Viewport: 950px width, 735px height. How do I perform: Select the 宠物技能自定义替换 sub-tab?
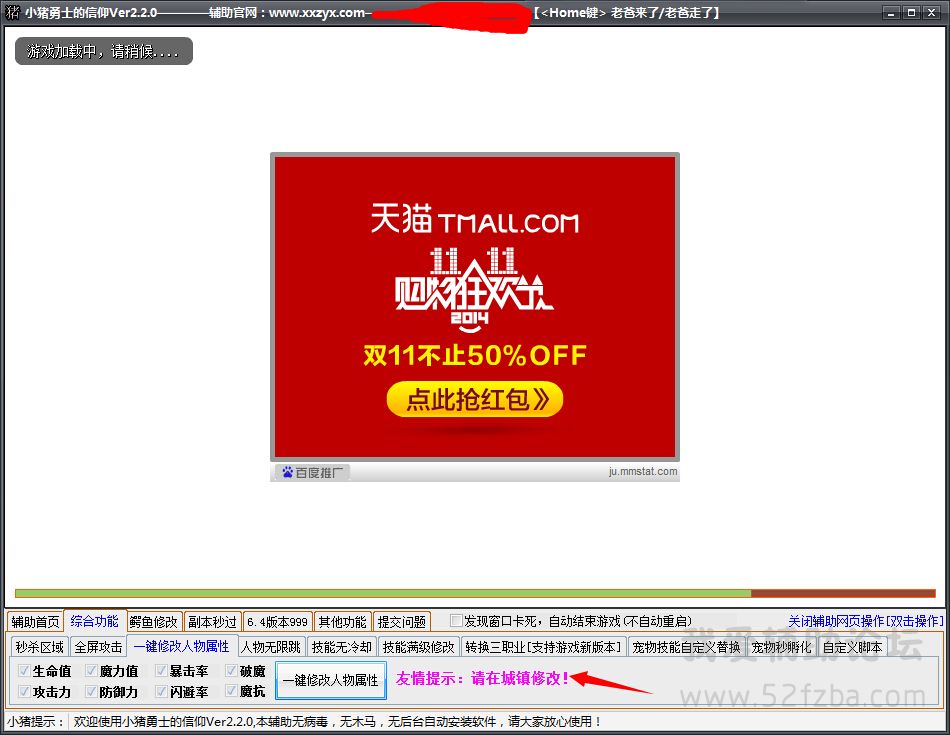click(686, 647)
